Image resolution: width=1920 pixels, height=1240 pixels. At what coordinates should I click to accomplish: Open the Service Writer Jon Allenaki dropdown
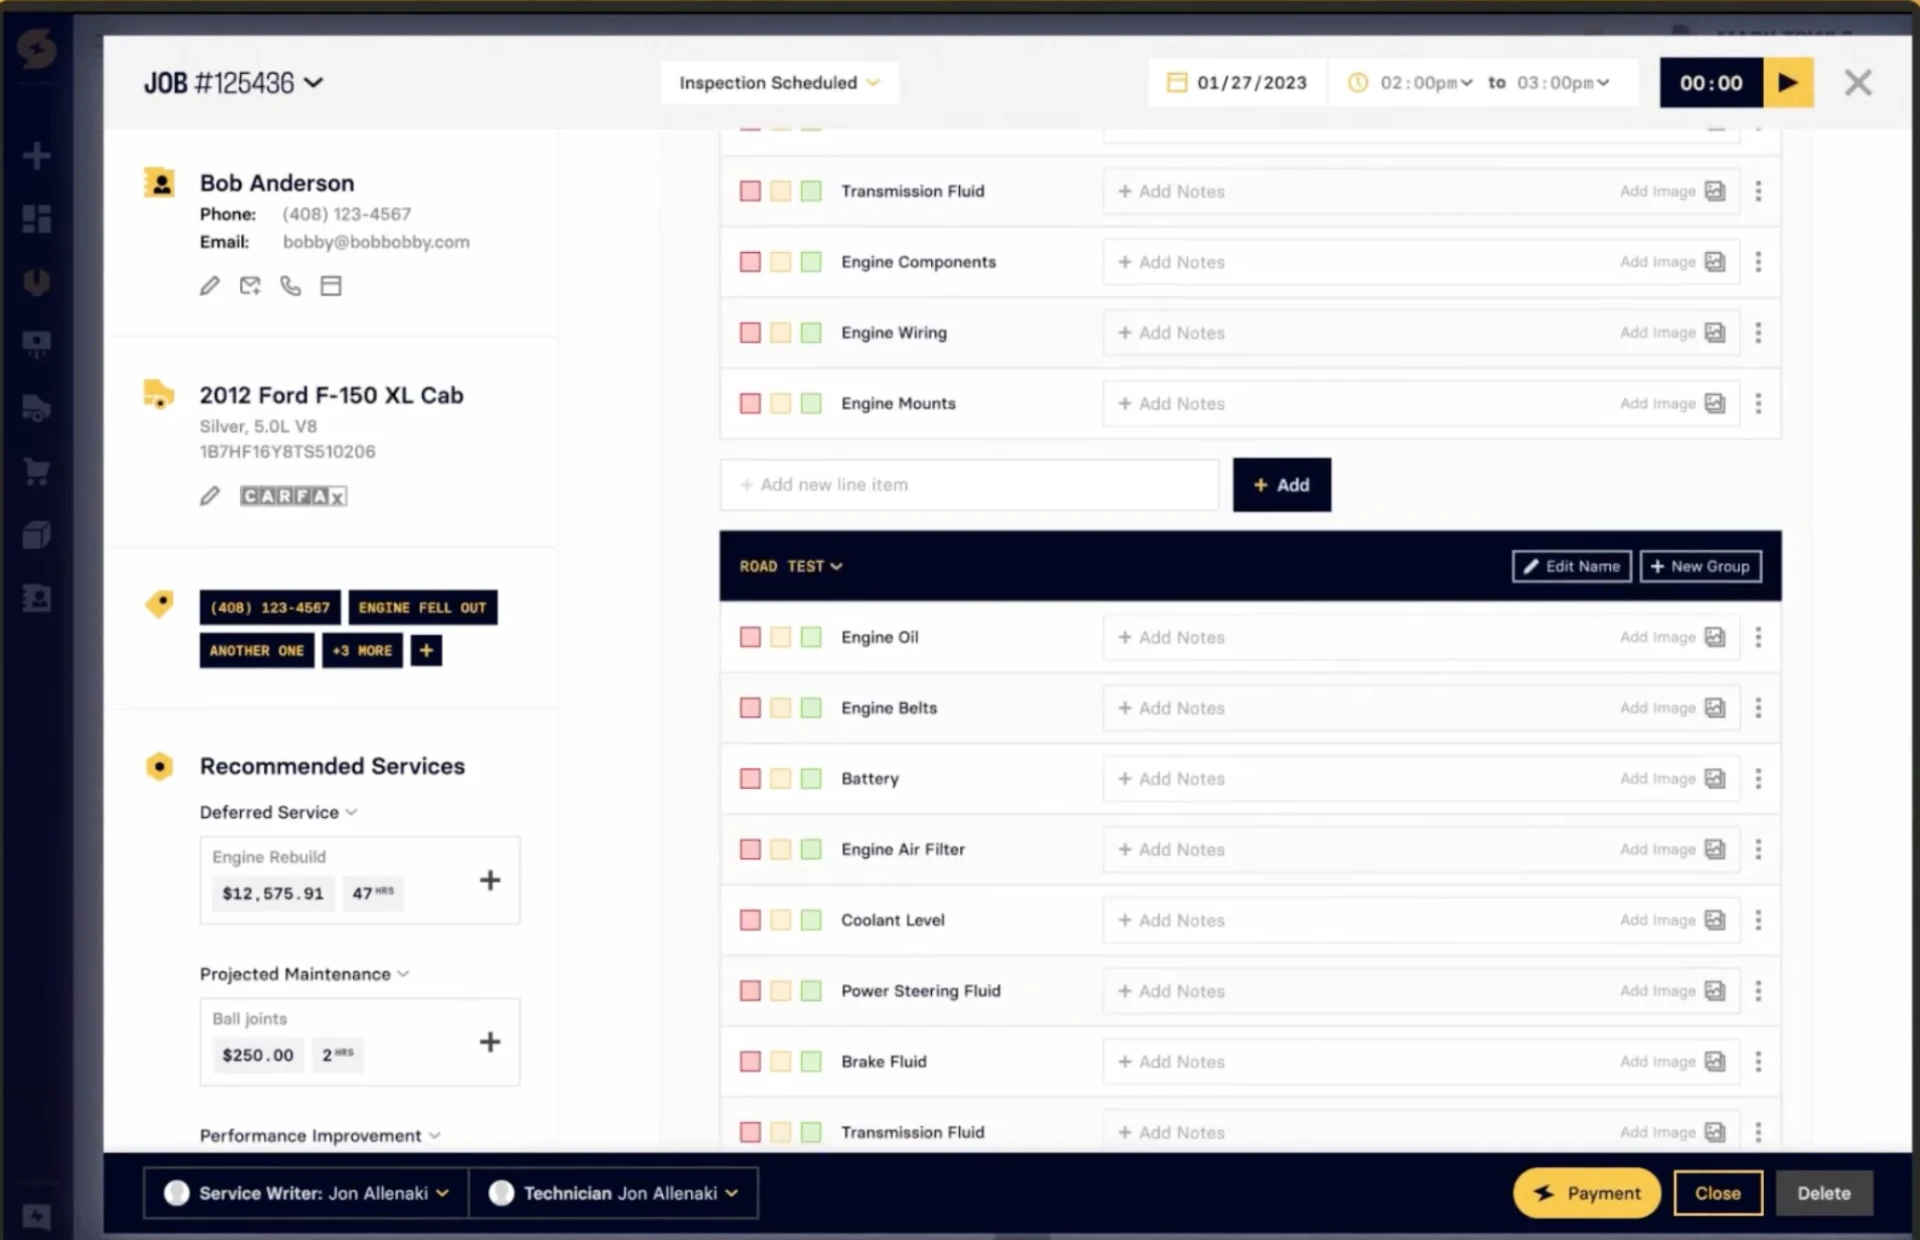[x=306, y=1193]
